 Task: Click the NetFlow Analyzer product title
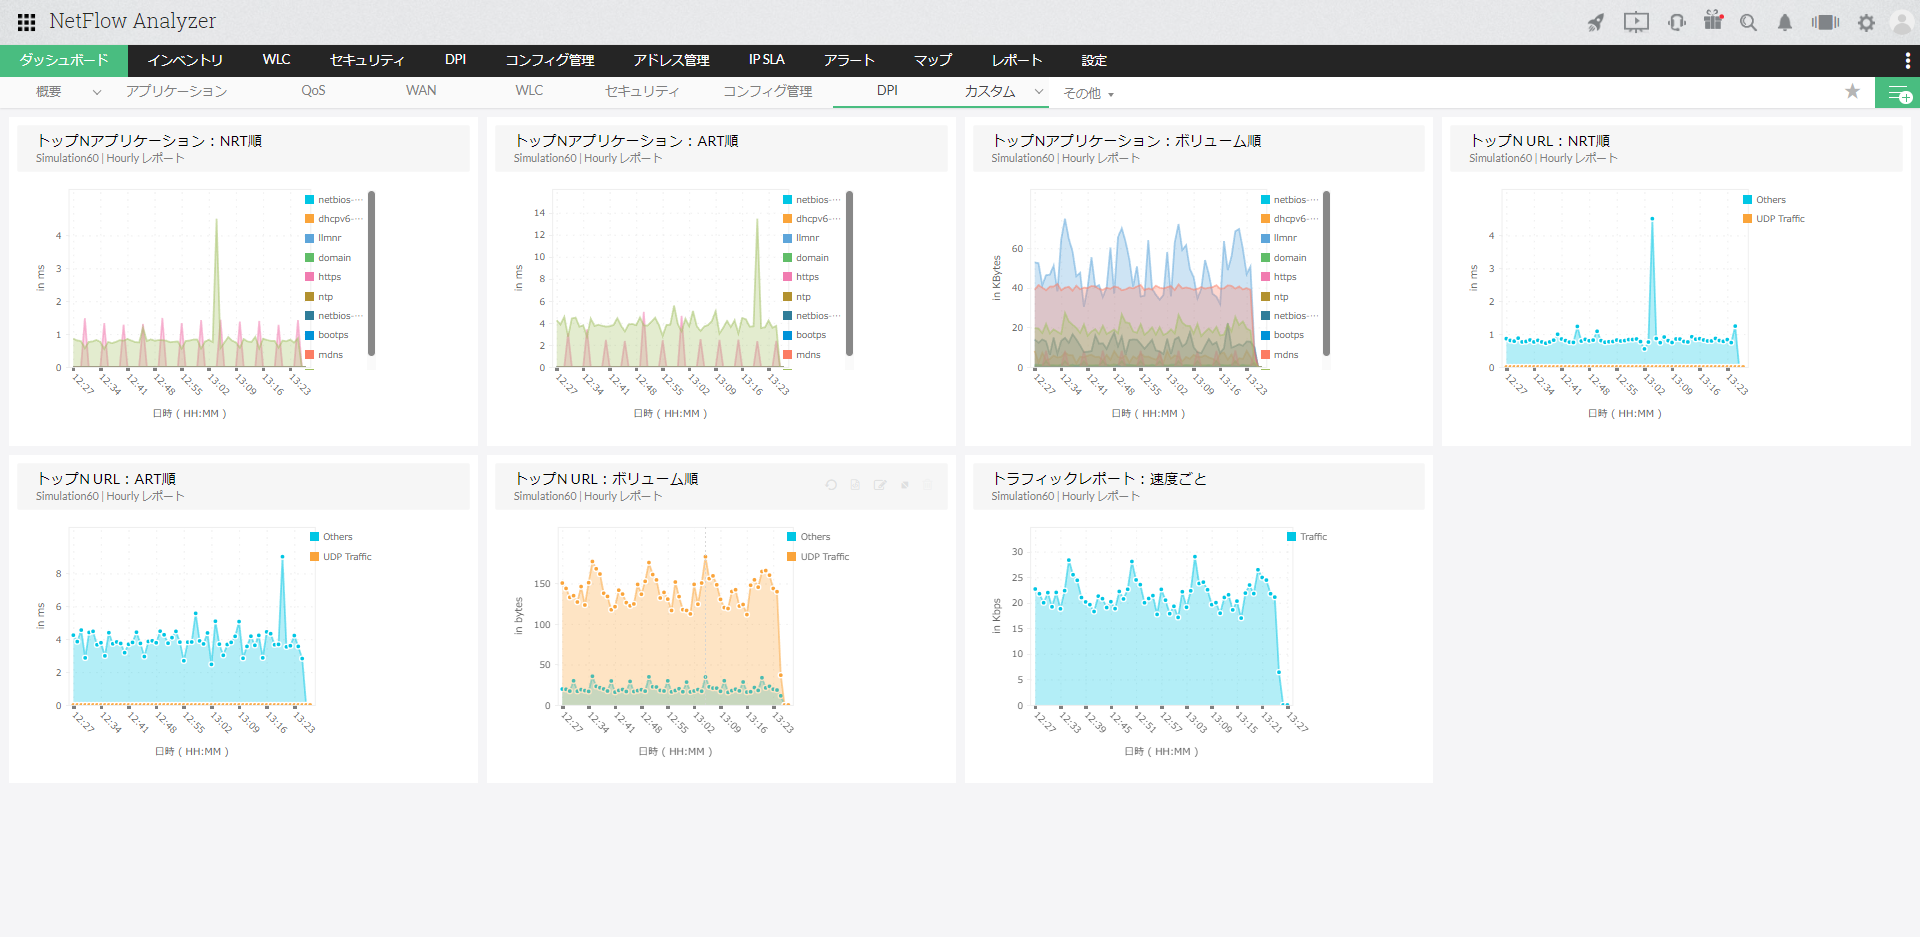tap(132, 21)
